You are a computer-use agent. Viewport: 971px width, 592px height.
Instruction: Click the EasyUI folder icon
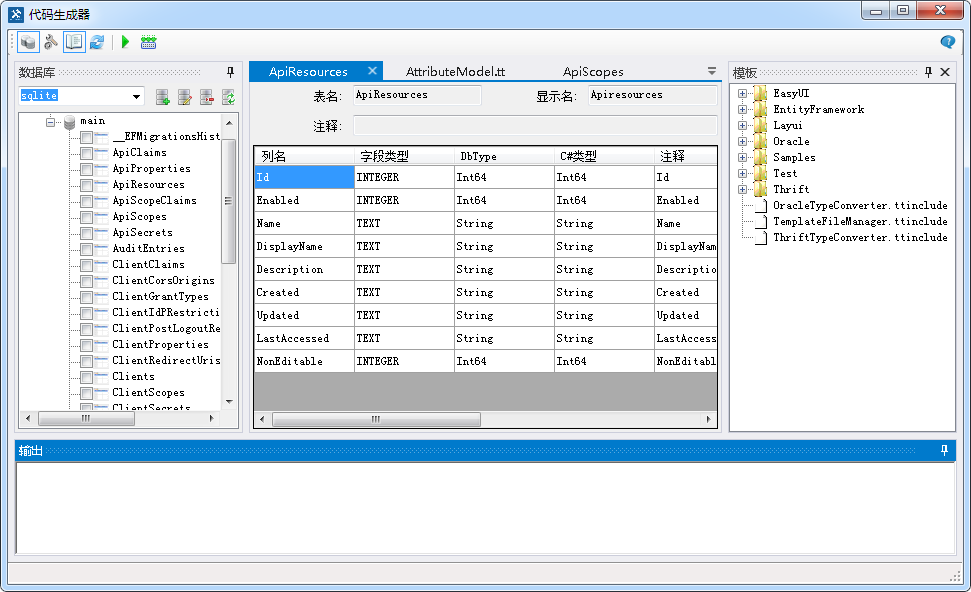760,94
